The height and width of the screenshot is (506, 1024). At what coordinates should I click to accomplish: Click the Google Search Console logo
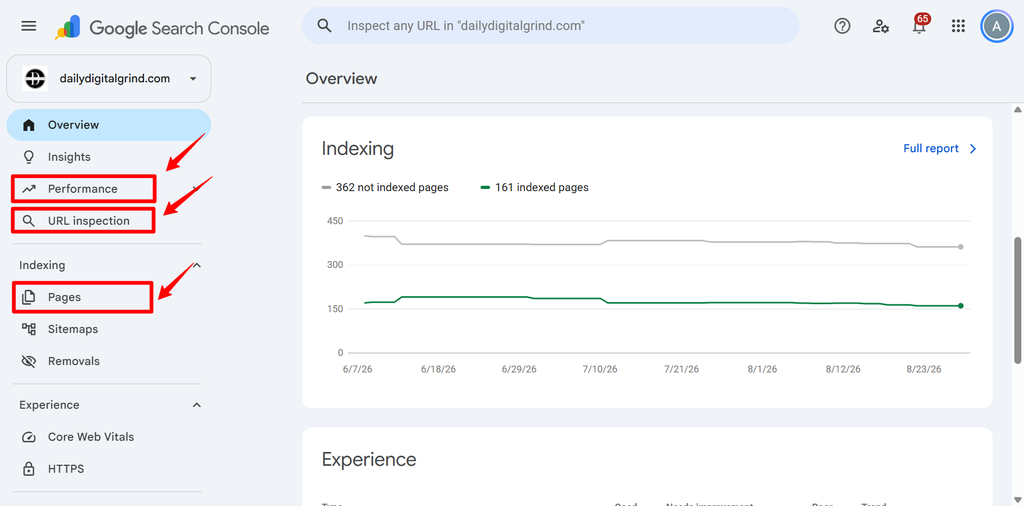point(162,27)
